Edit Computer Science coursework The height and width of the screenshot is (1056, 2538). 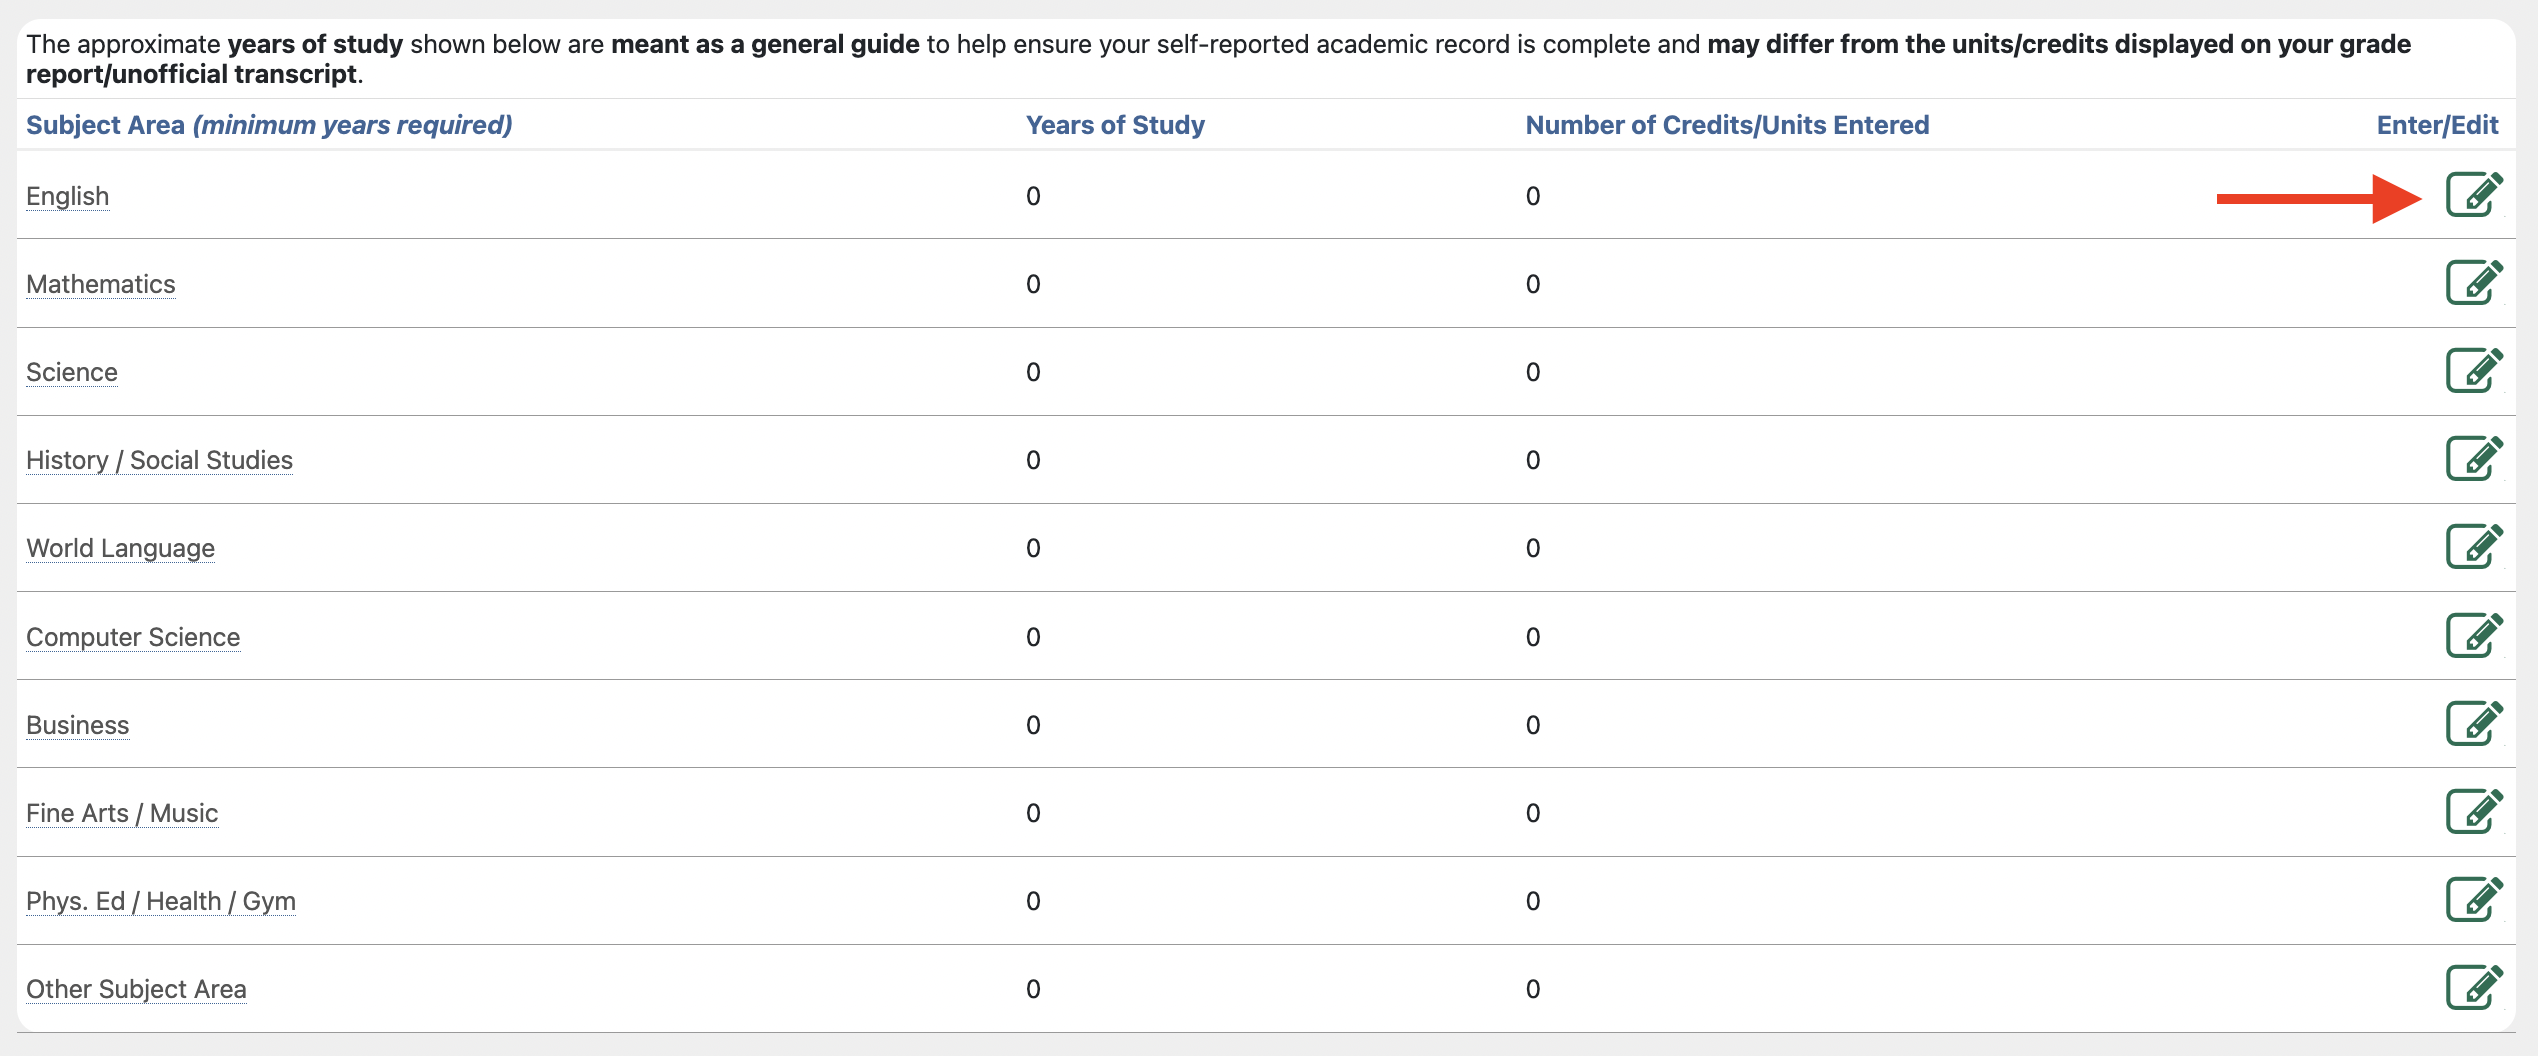[x=2473, y=636]
